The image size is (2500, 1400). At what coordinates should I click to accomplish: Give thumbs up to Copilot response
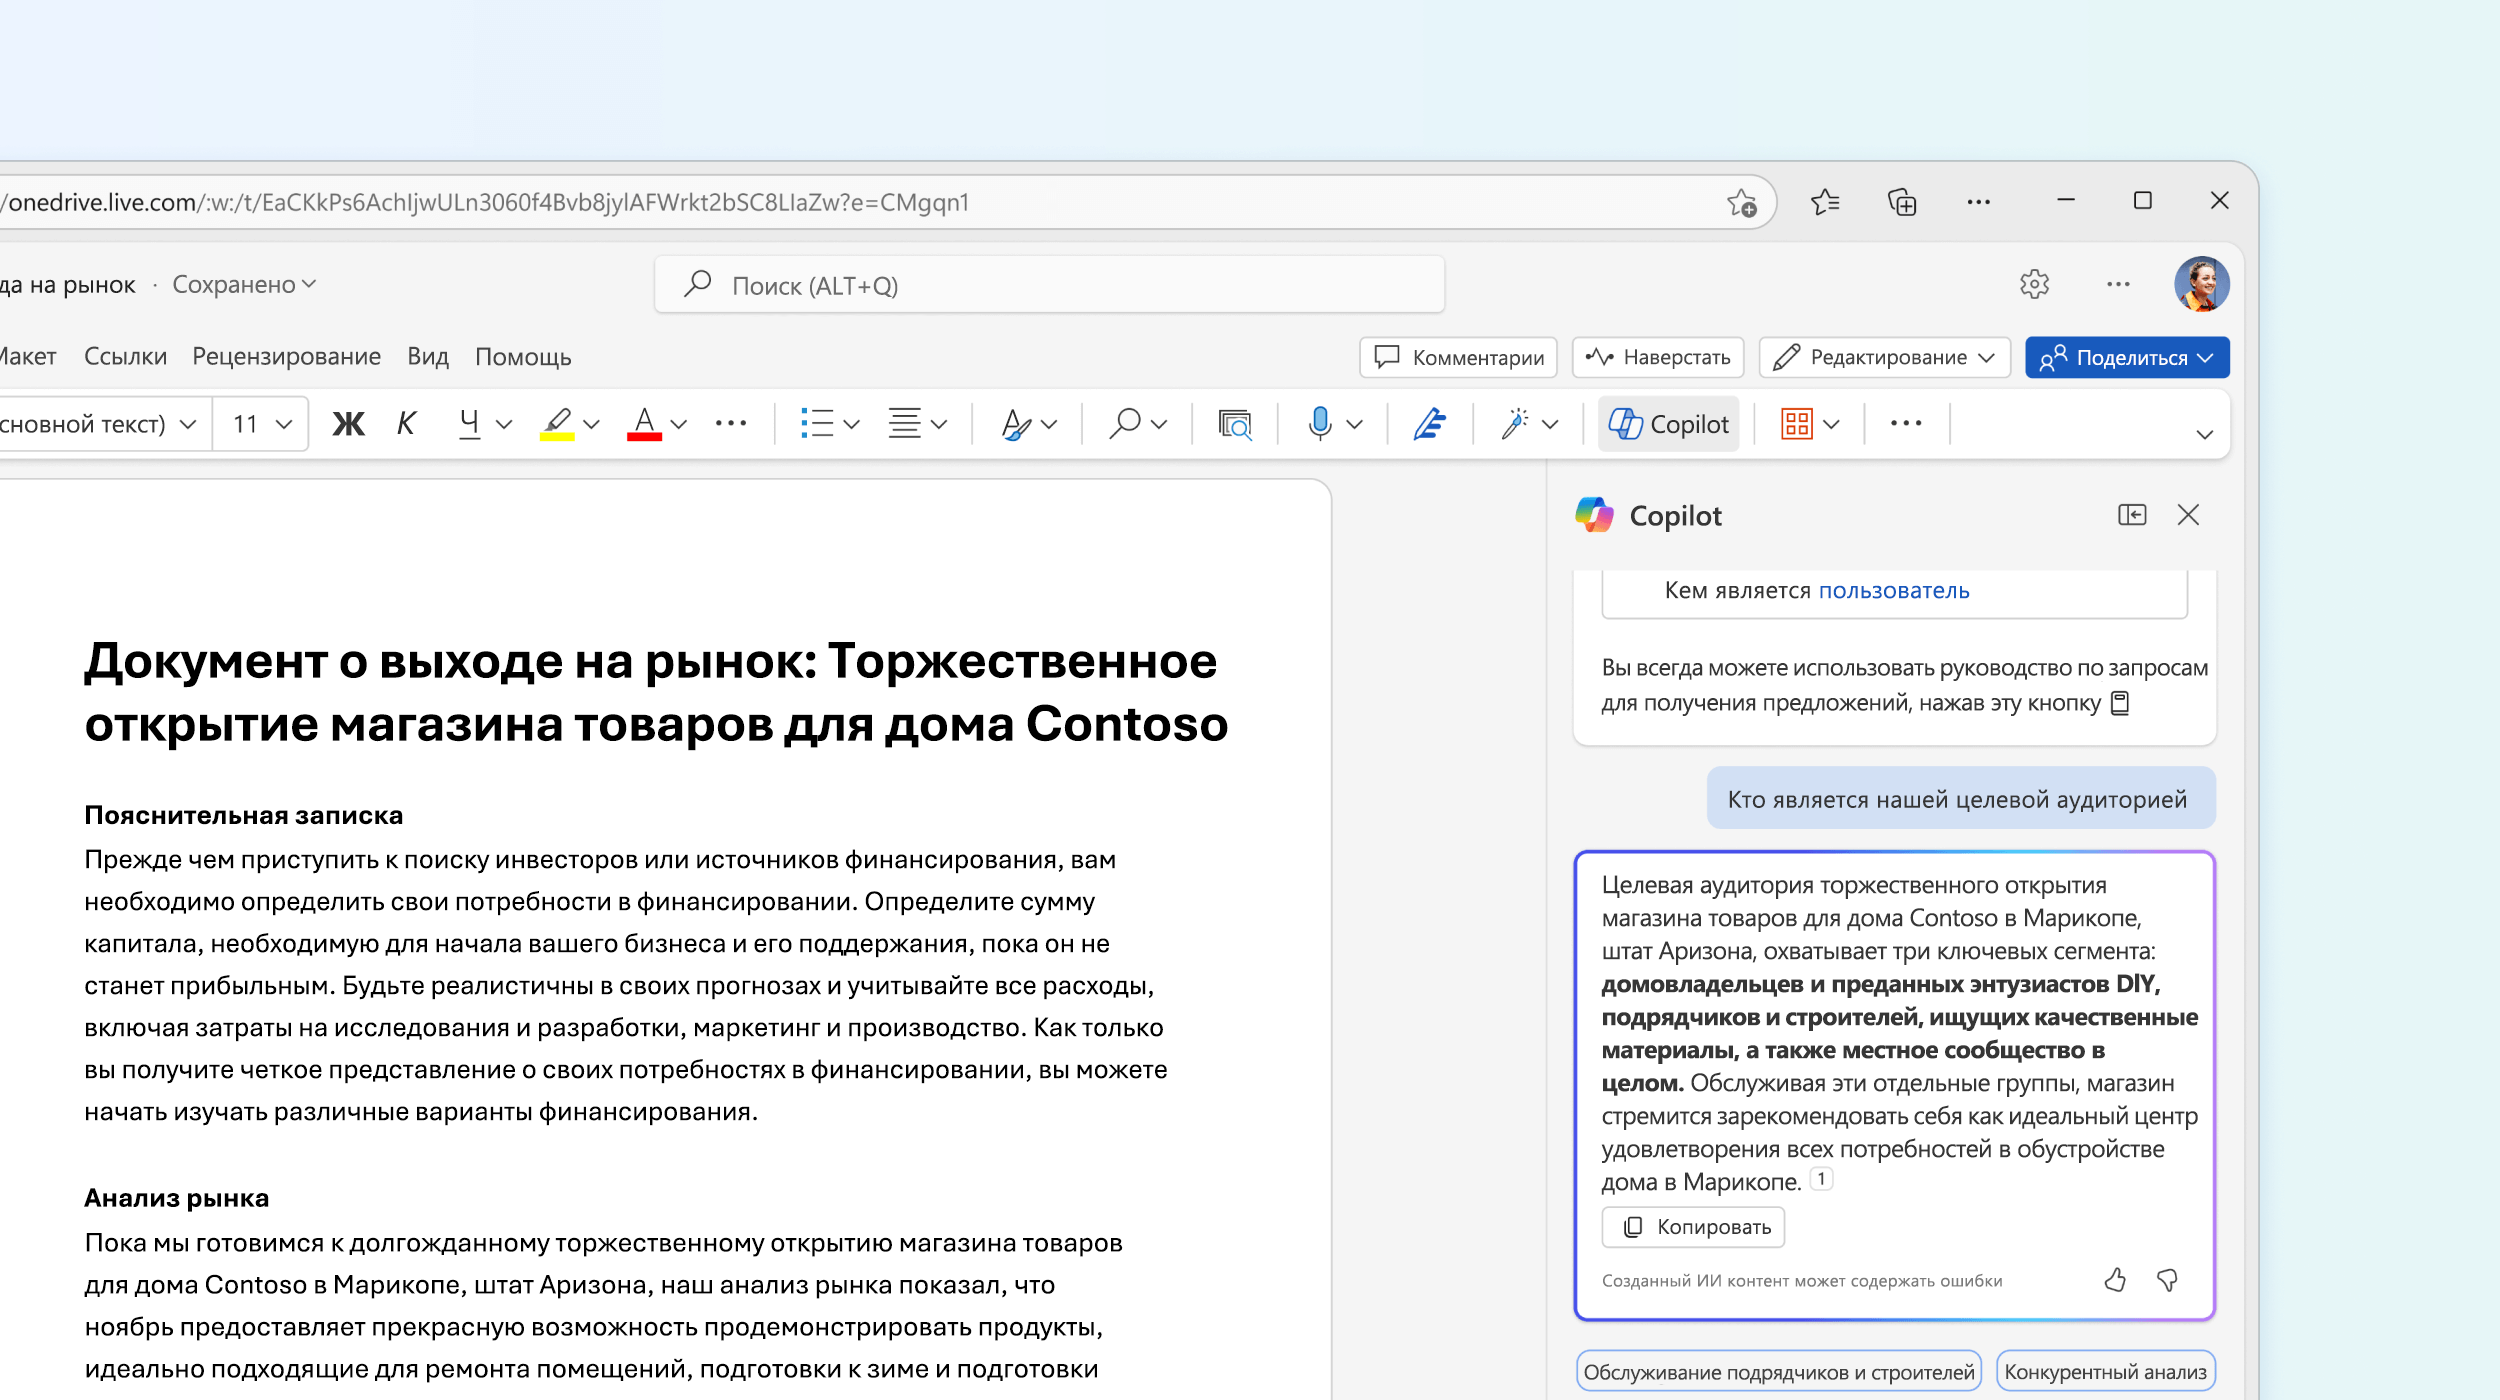click(x=2115, y=1280)
